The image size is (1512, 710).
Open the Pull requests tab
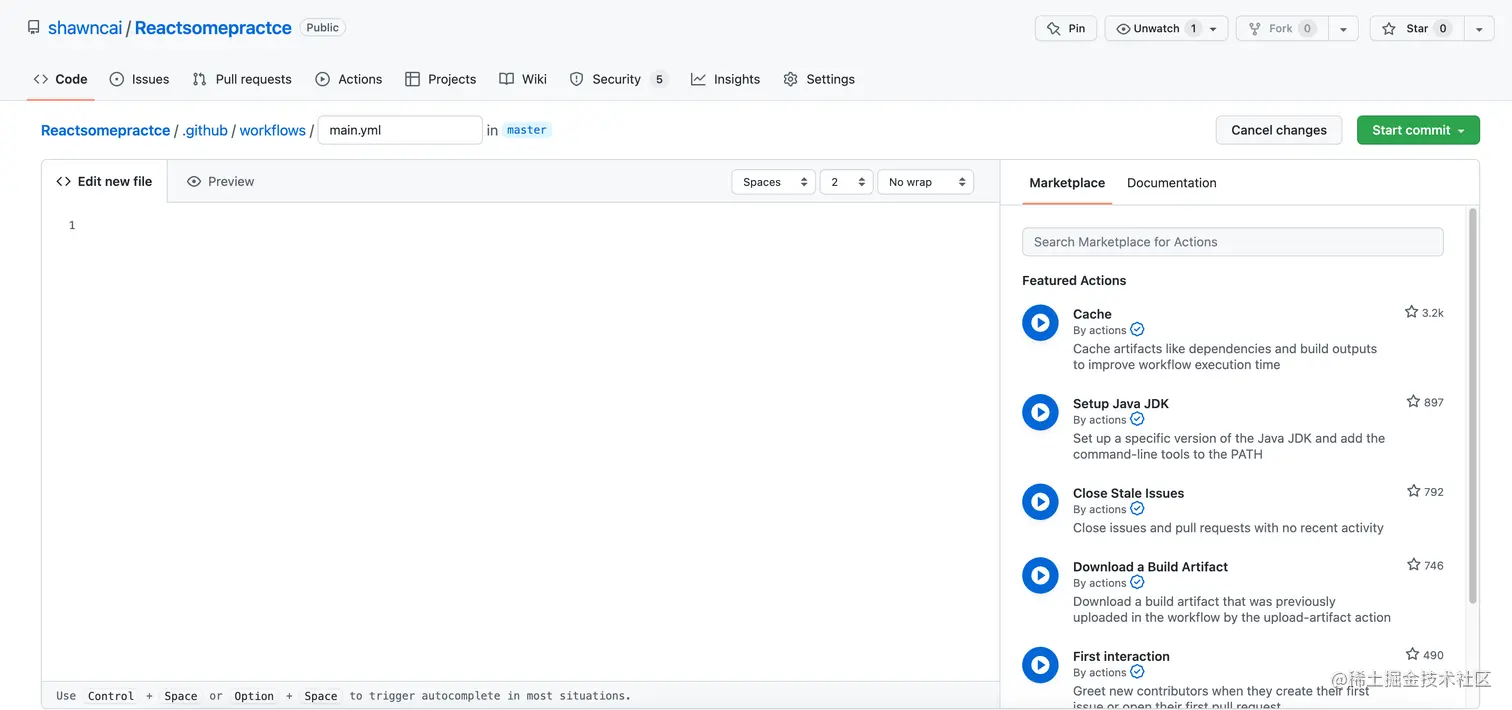click(x=242, y=79)
